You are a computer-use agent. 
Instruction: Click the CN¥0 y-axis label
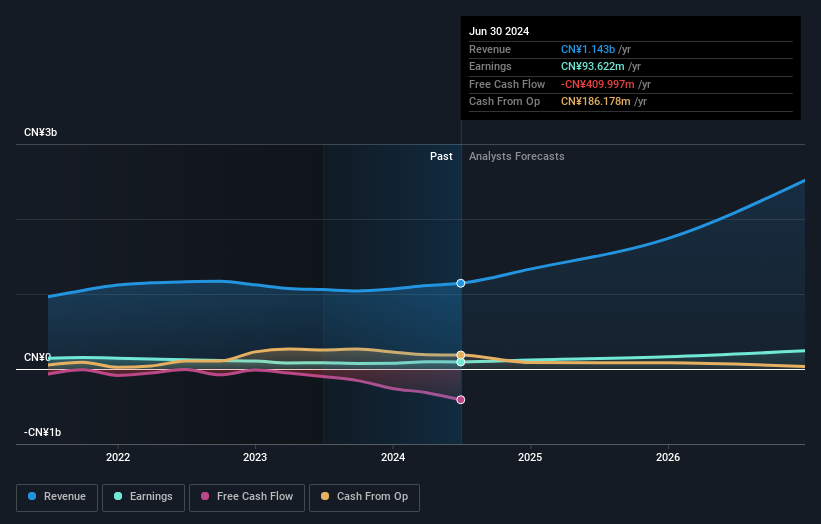(x=37, y=358)
